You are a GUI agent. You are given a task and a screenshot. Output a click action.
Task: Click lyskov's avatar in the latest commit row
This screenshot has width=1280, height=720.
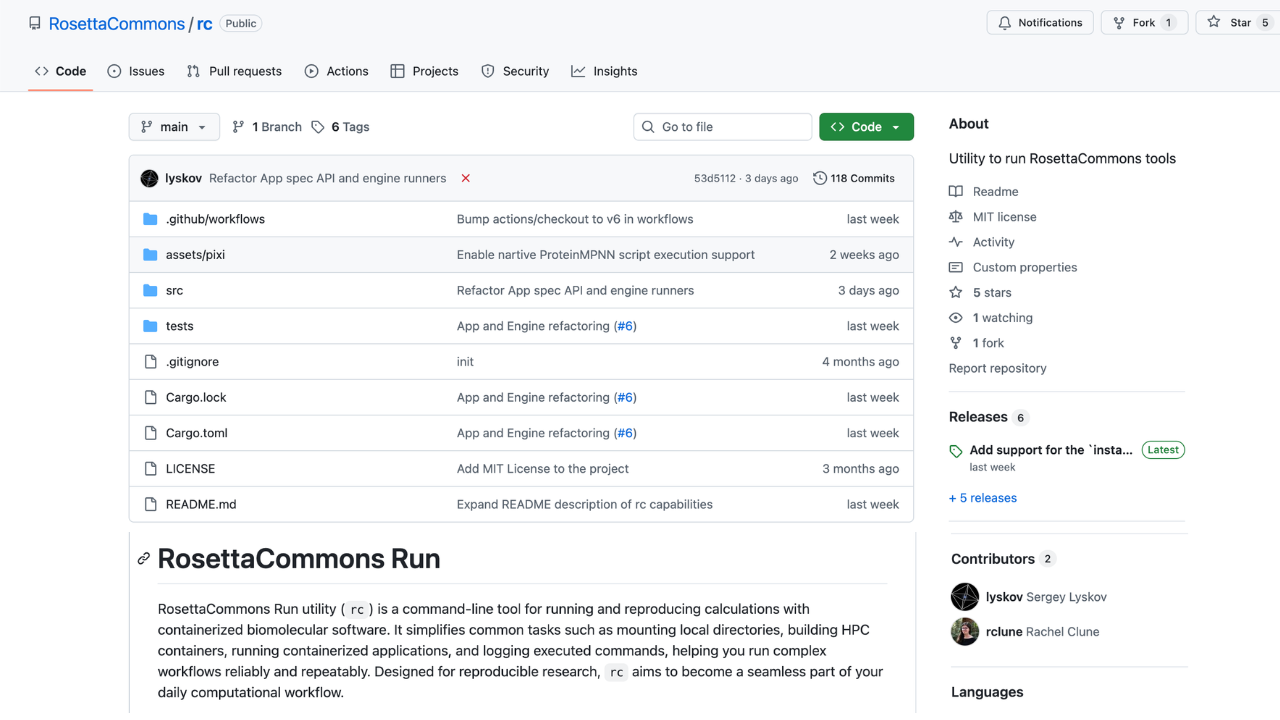[149, 178]
